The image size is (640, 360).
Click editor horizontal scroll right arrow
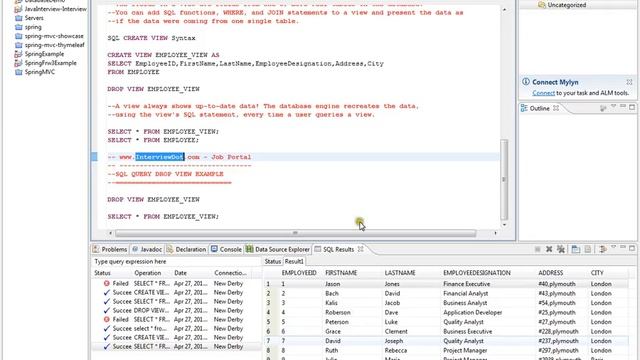(496, 233)
